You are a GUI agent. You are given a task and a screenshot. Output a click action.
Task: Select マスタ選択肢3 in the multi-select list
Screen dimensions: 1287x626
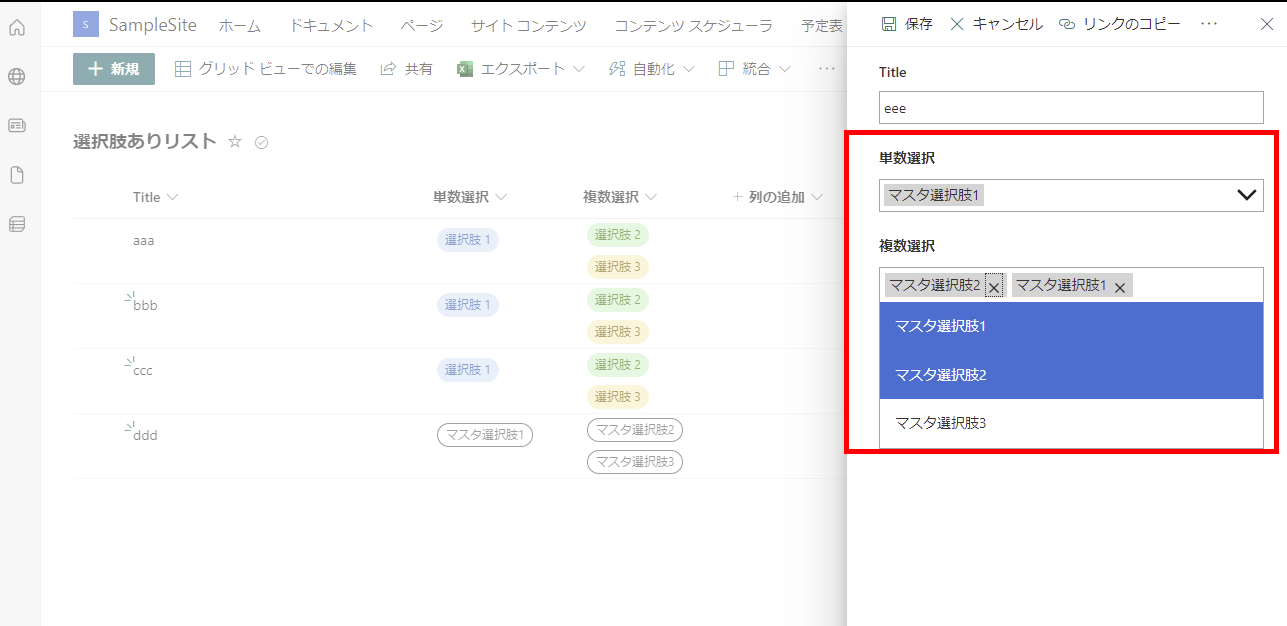click(1071, 423)
